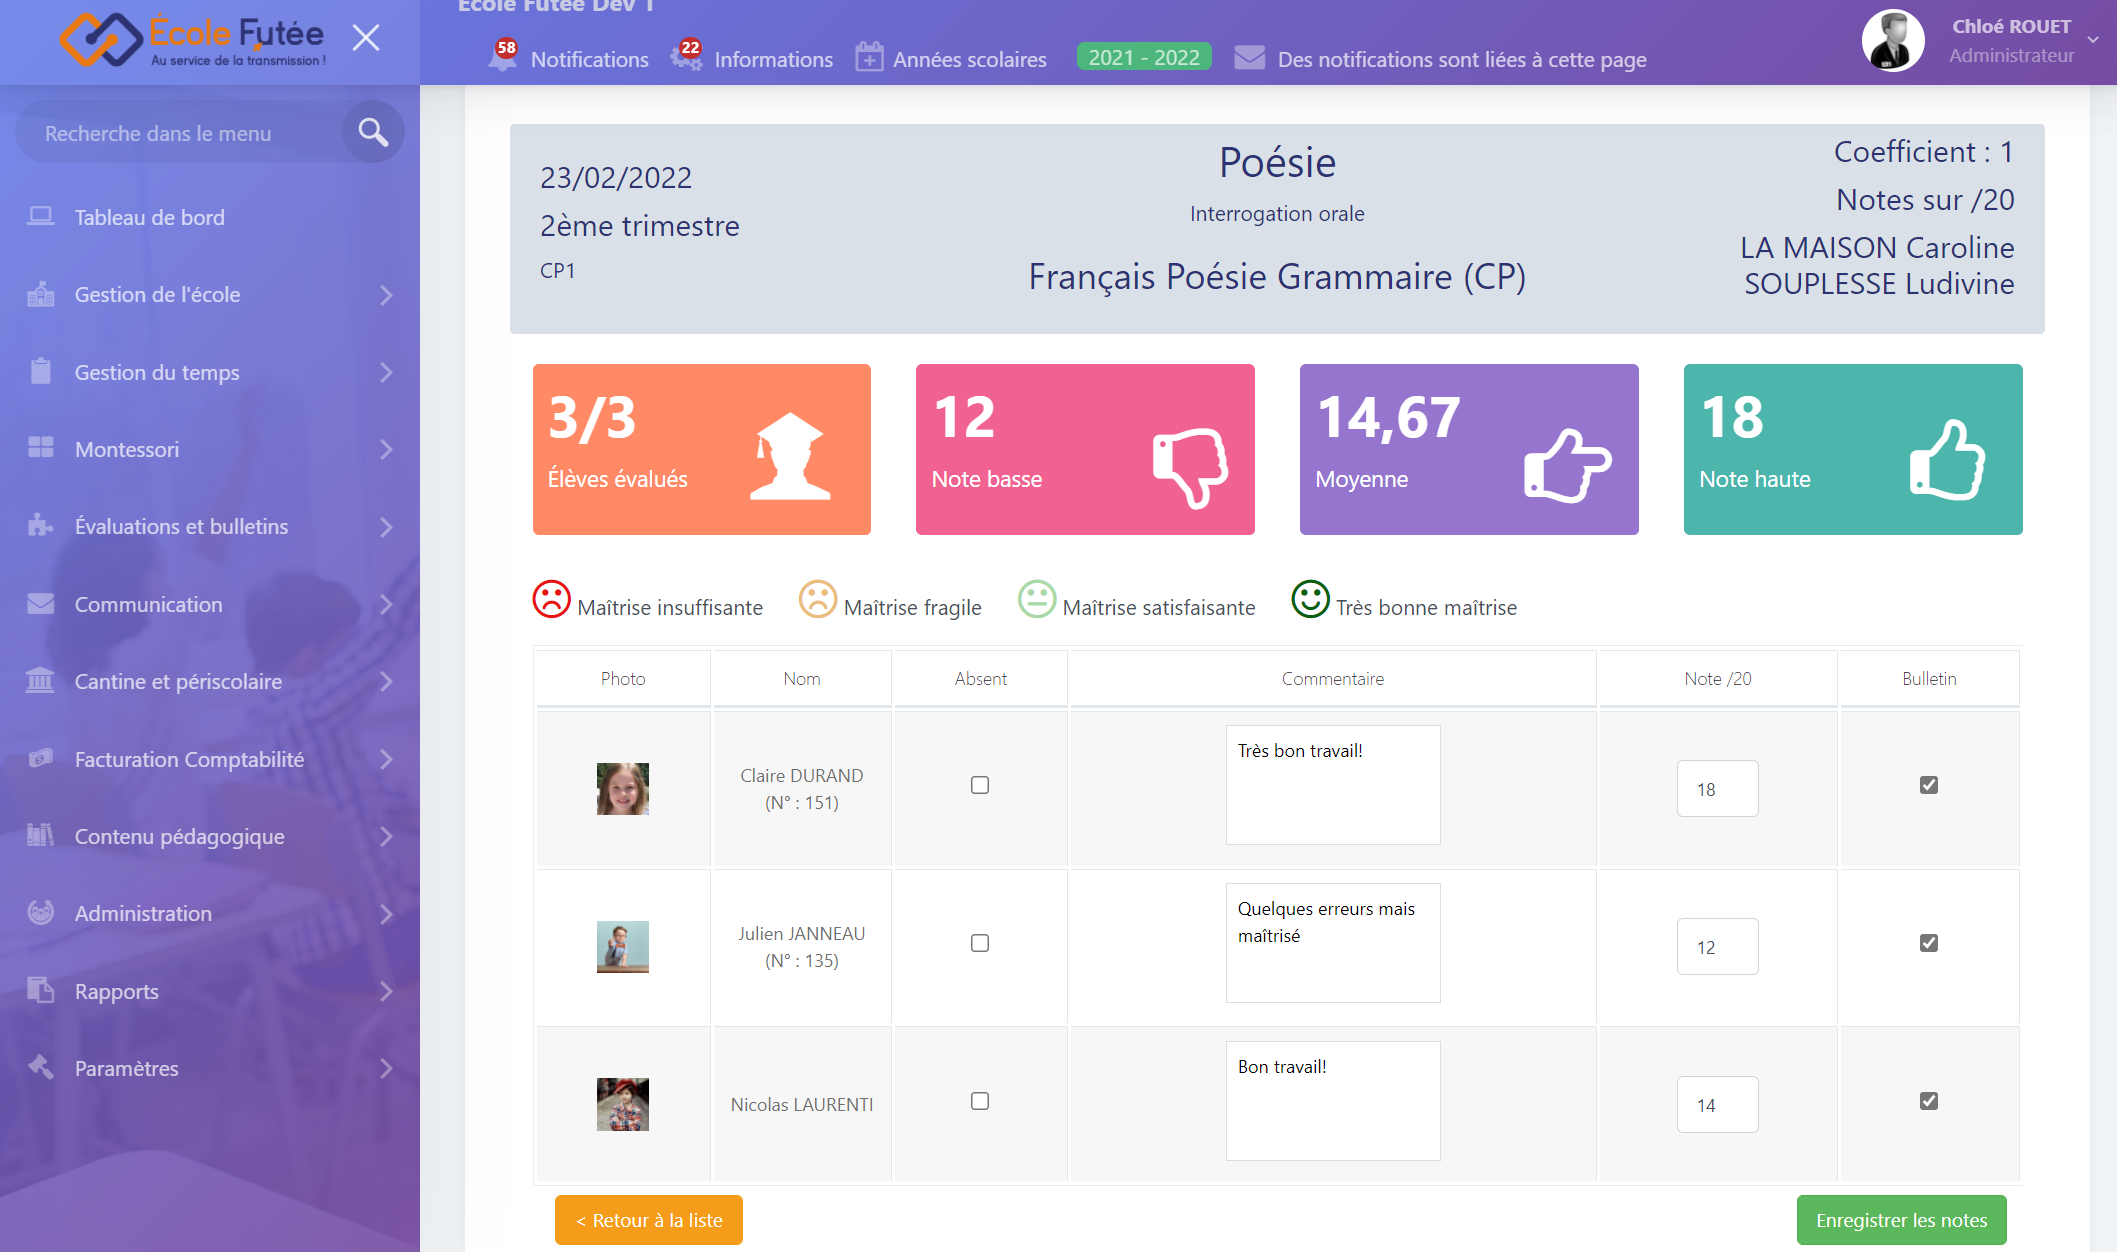Open the Tableau de bord dashboard icon
The height and width of the screenshot is (1252, 2117).
point(41,216)
